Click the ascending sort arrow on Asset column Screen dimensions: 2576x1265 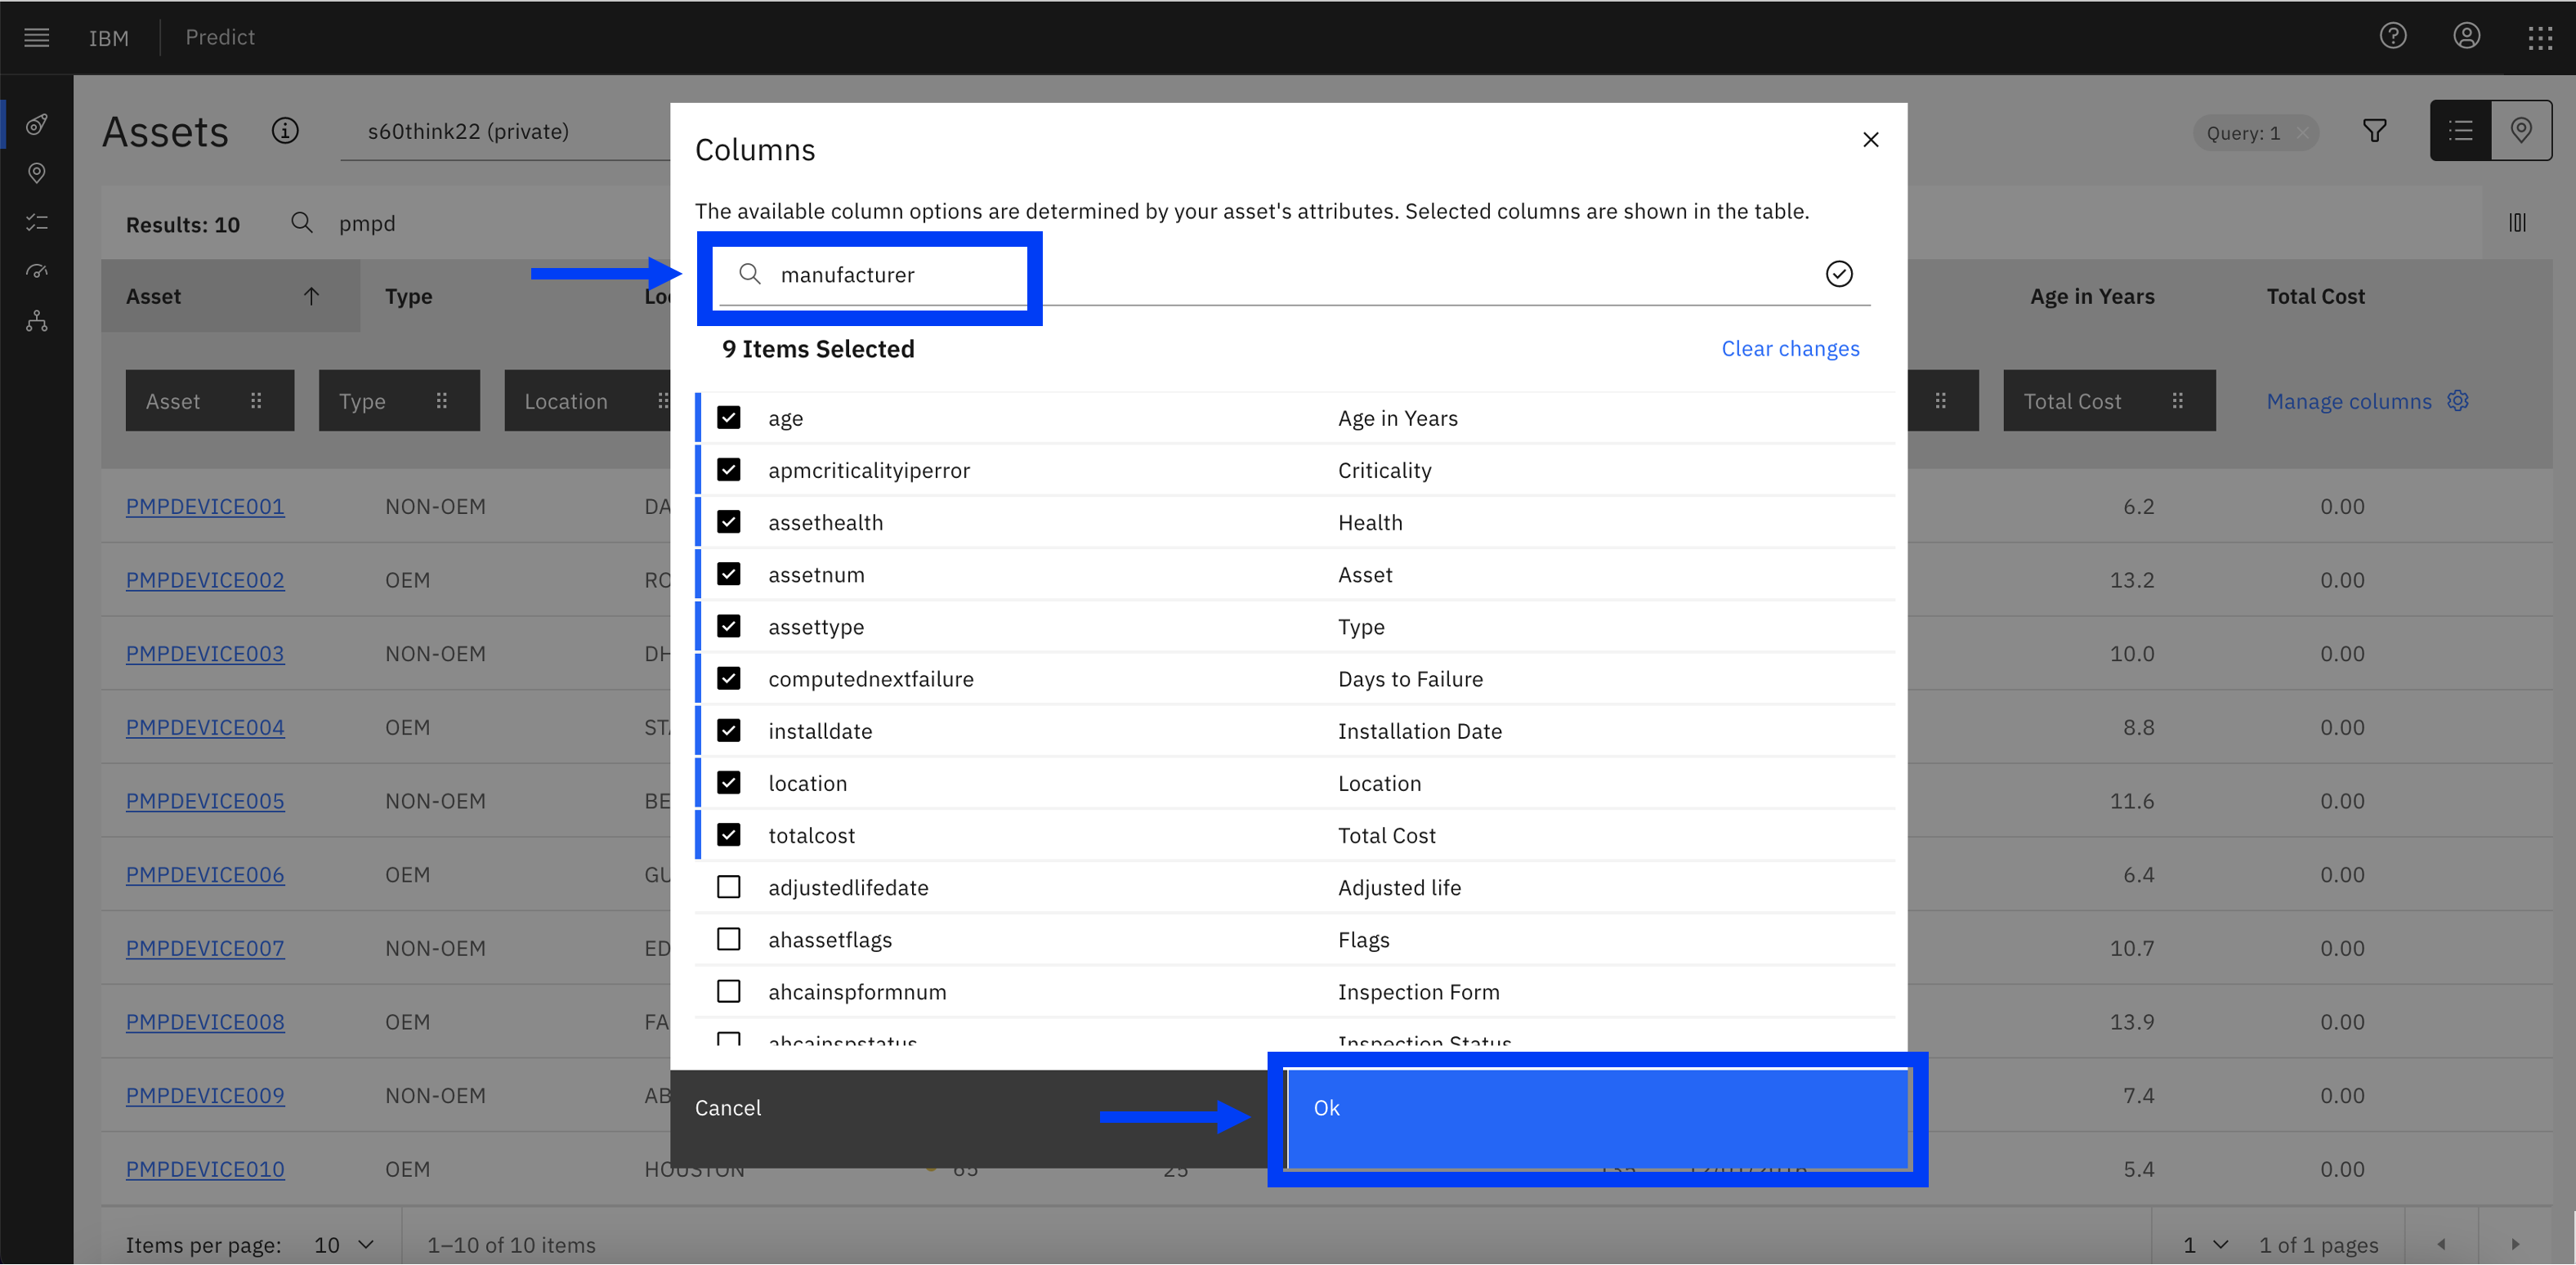pyautogui.click(x=311, y=296)
